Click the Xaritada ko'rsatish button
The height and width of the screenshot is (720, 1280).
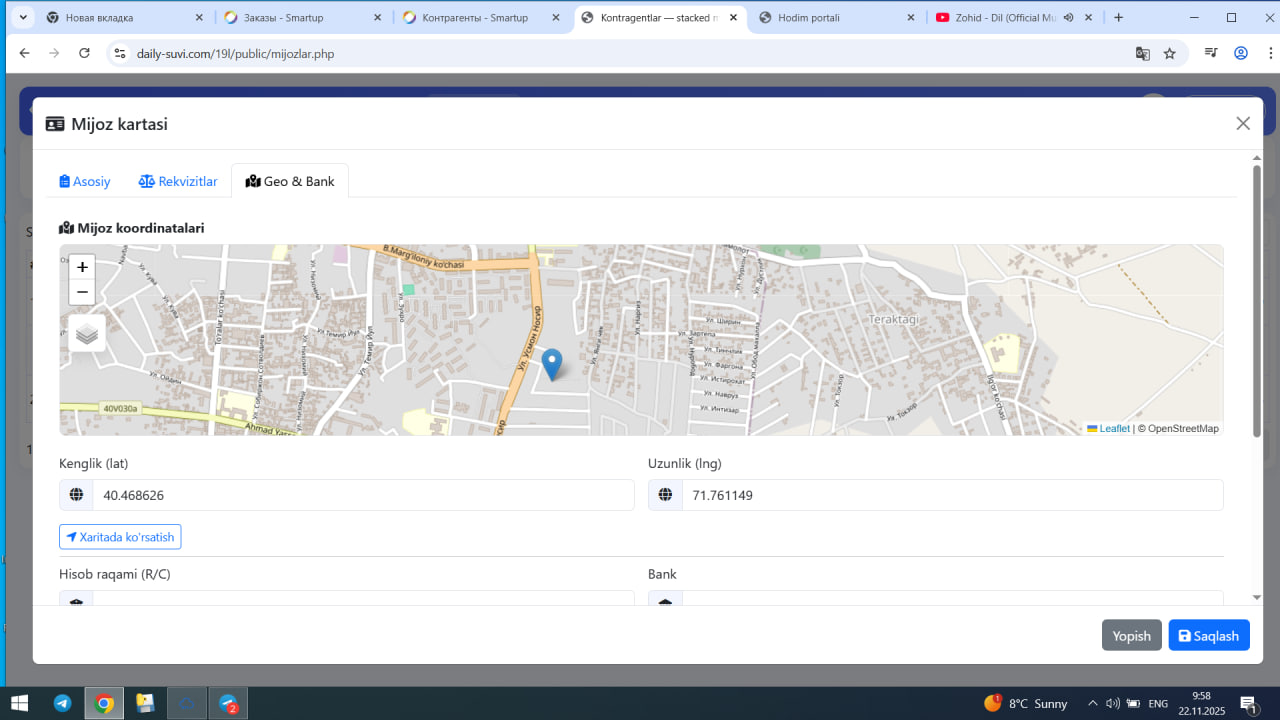(120, 537)
